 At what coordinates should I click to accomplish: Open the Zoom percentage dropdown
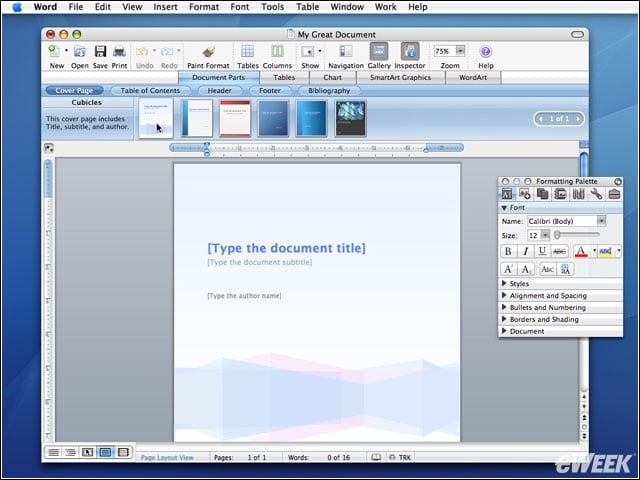(460, 51)
